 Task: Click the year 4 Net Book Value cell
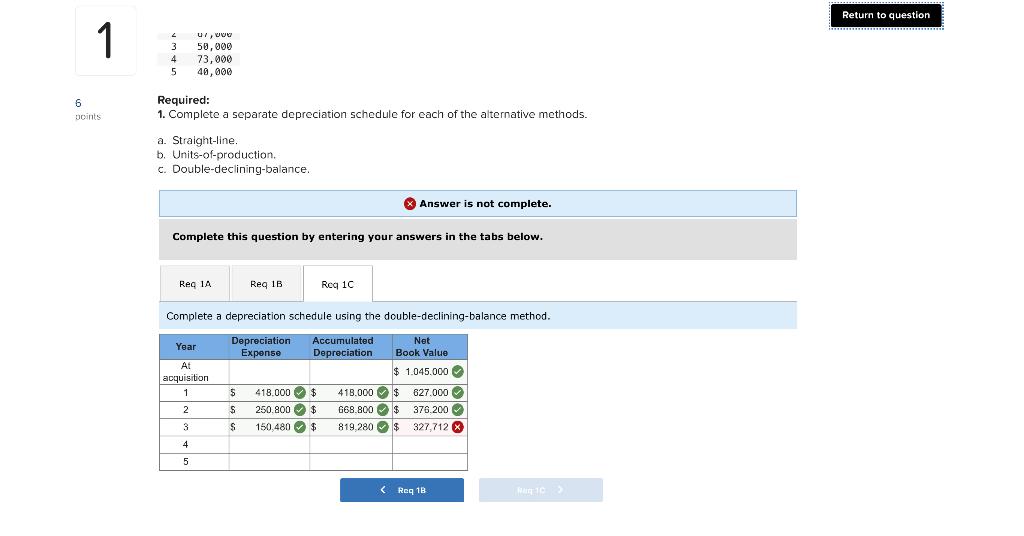[430, 445]
